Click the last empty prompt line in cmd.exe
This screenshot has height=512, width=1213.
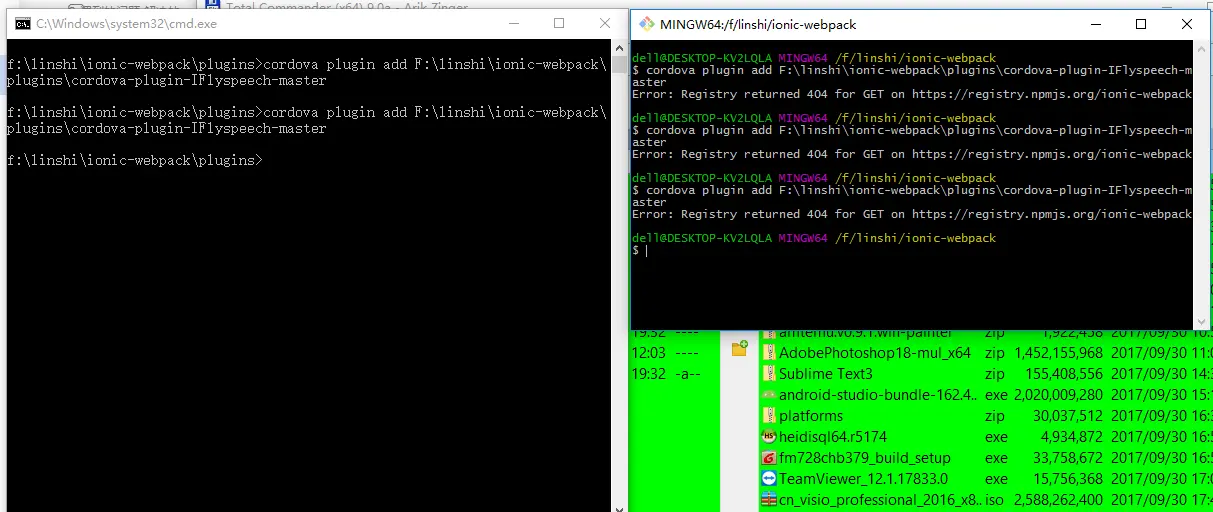(135, 160)
